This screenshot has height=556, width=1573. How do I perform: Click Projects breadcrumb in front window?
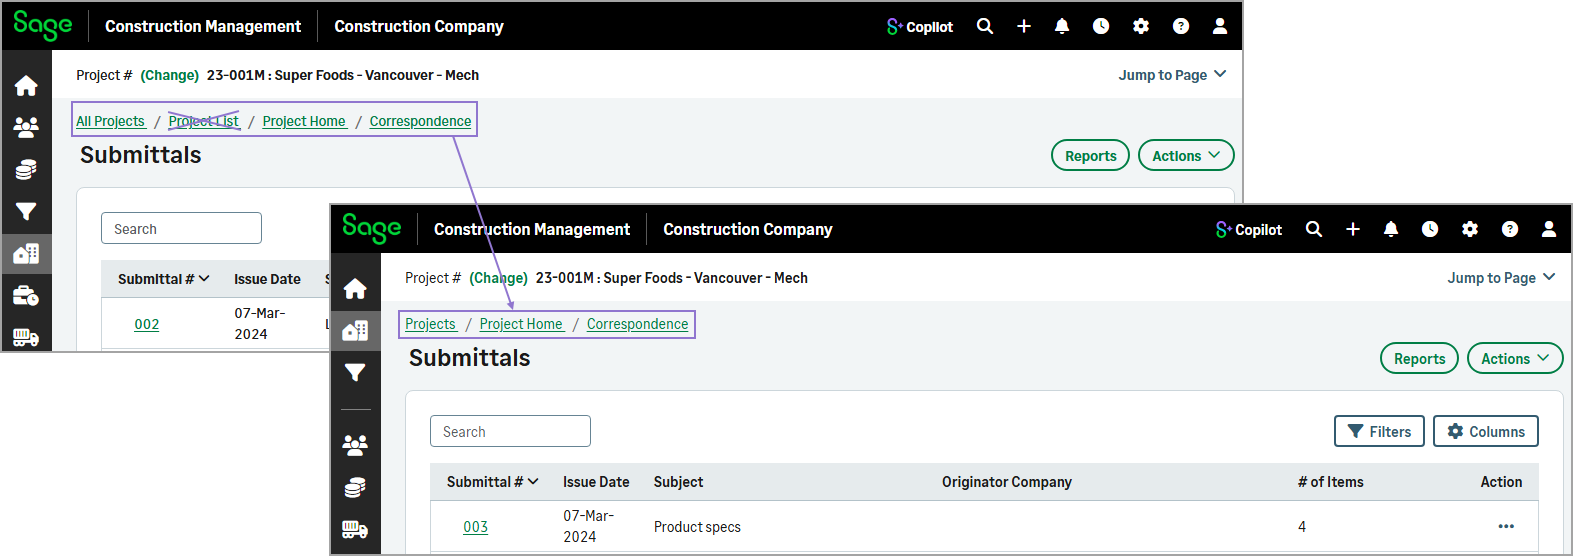coord(431,324)
